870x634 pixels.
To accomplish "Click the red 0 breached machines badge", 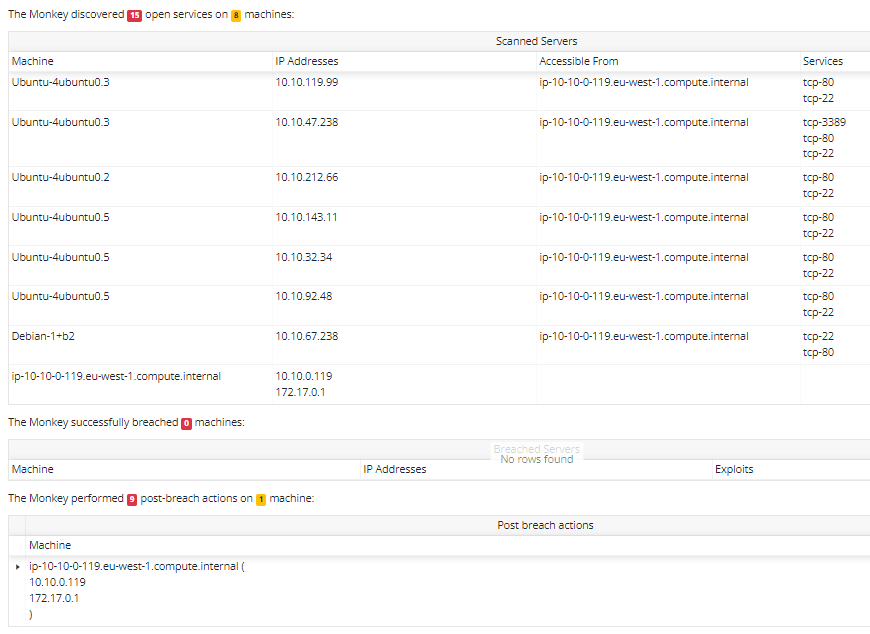I will tap(186, 423).
